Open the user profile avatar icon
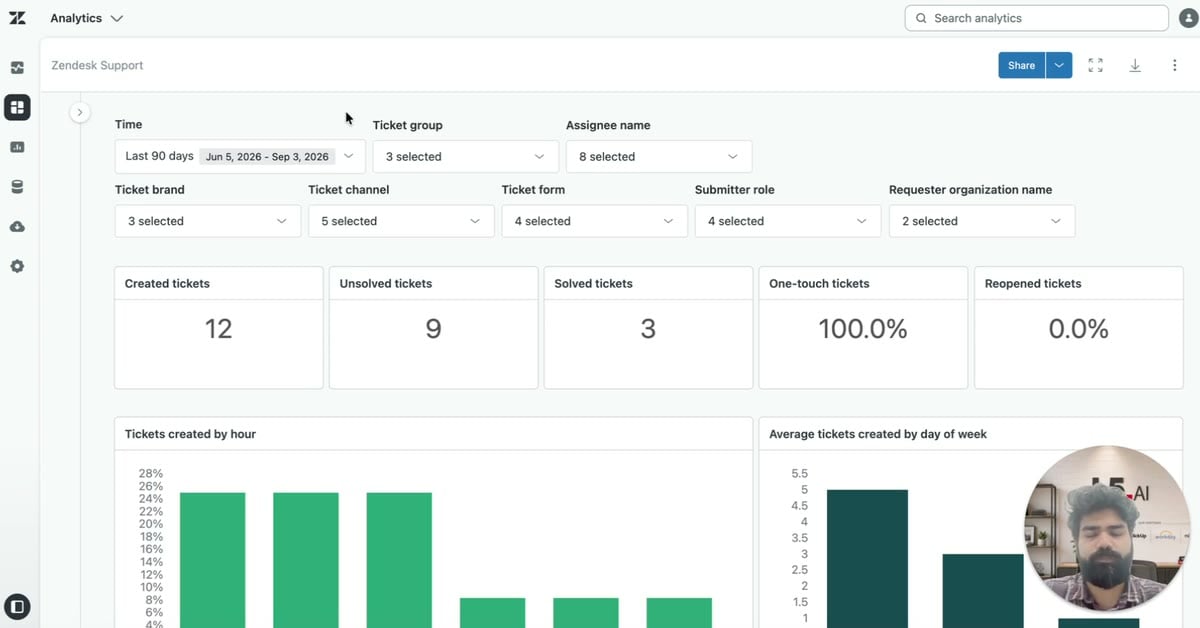Screen dimensions: 1200x628 (x=1187, y=18)
